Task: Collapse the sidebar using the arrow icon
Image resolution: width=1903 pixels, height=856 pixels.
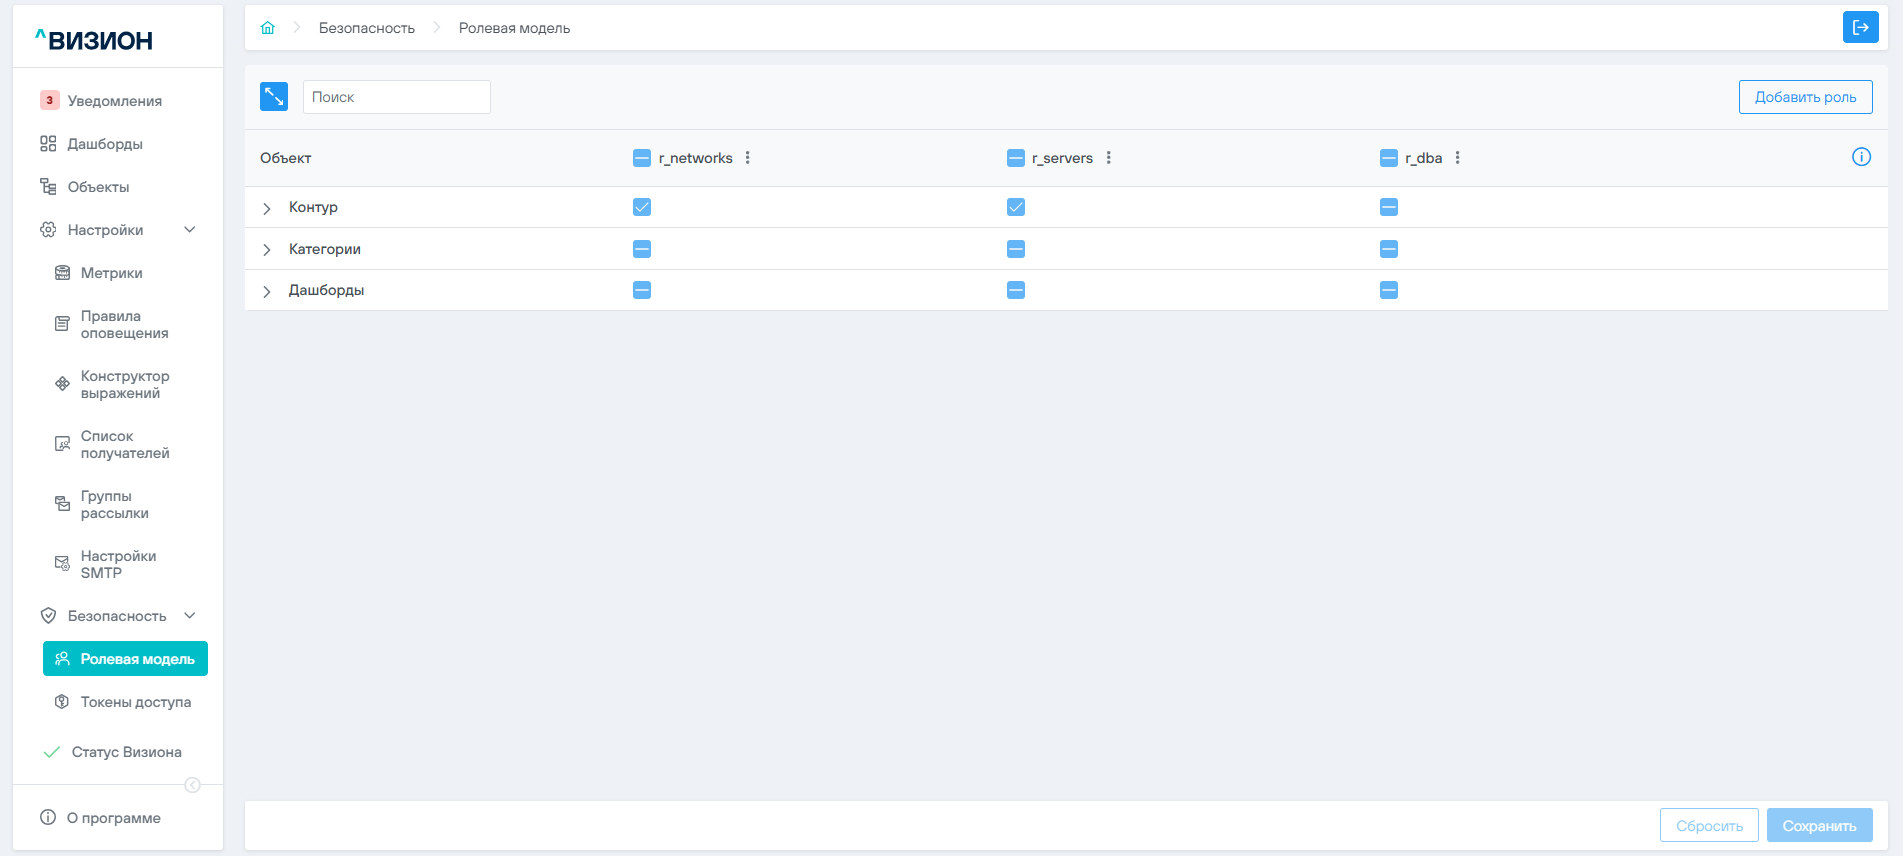Action: coord(193,785)
